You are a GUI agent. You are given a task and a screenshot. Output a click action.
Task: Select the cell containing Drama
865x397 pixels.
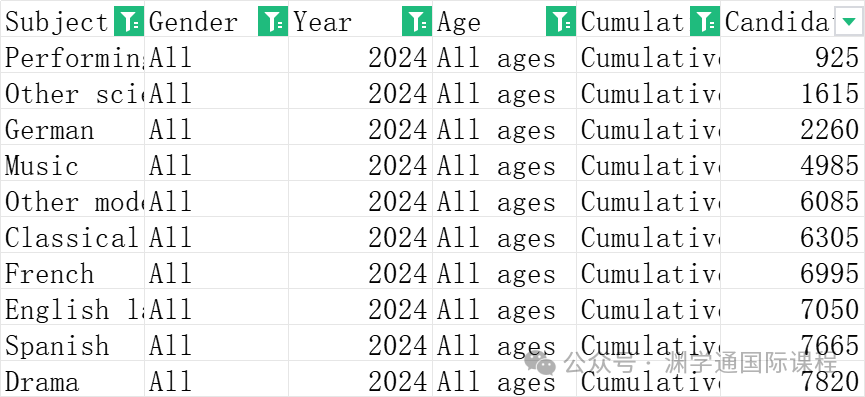[72, 381]
